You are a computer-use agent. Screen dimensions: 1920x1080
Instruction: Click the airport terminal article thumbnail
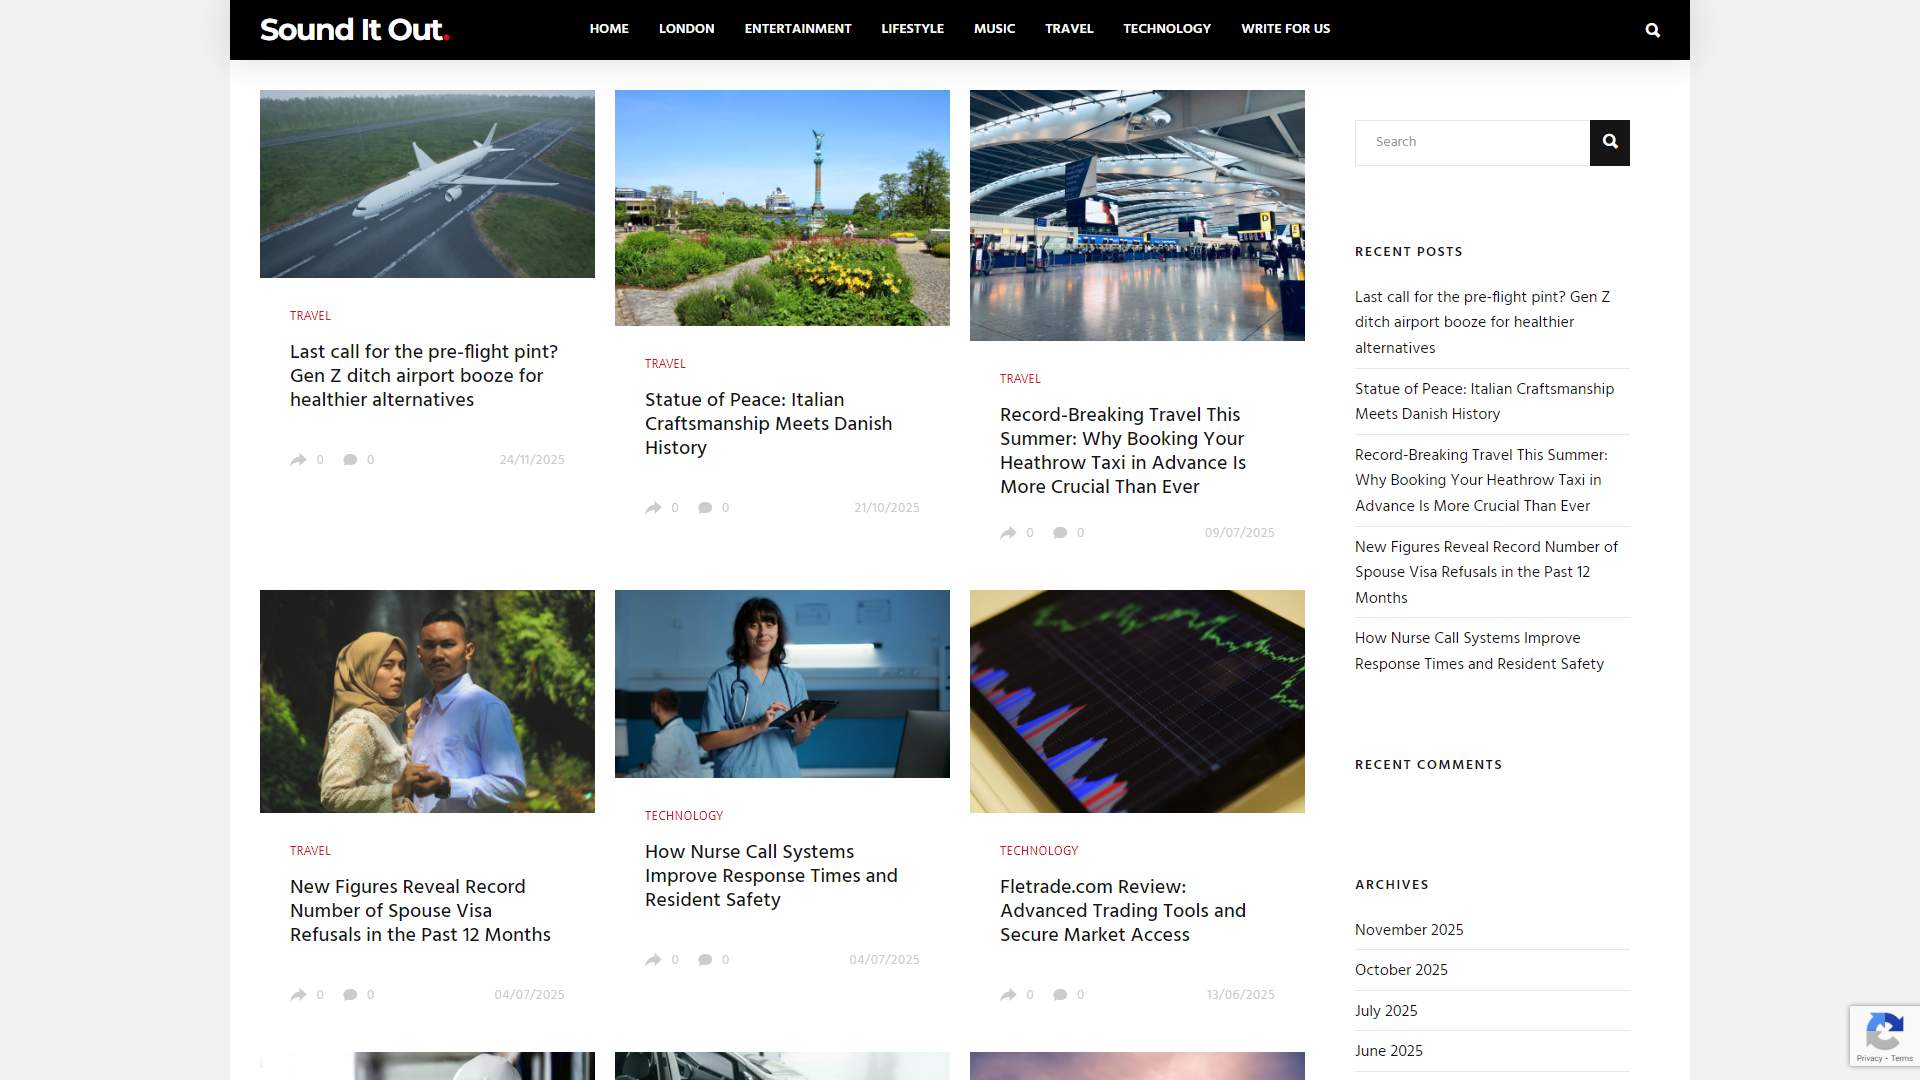point(1137,214)
